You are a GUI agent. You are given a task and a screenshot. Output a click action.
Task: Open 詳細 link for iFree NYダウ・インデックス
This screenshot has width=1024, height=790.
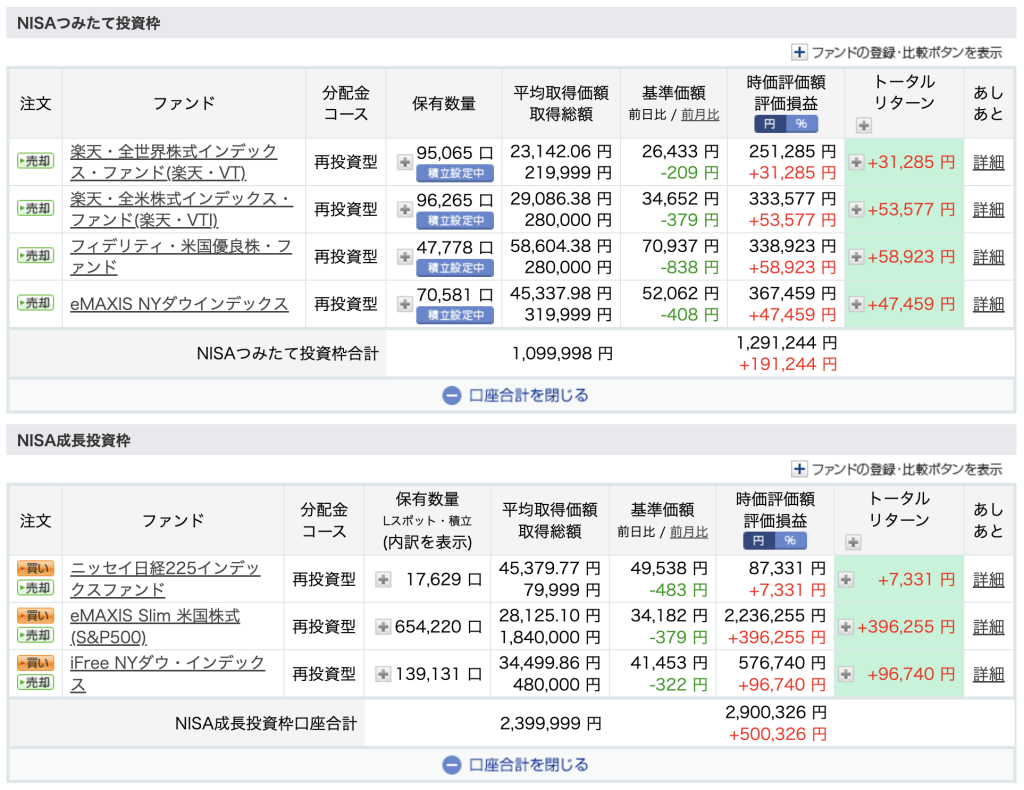(x=988, y=674)
